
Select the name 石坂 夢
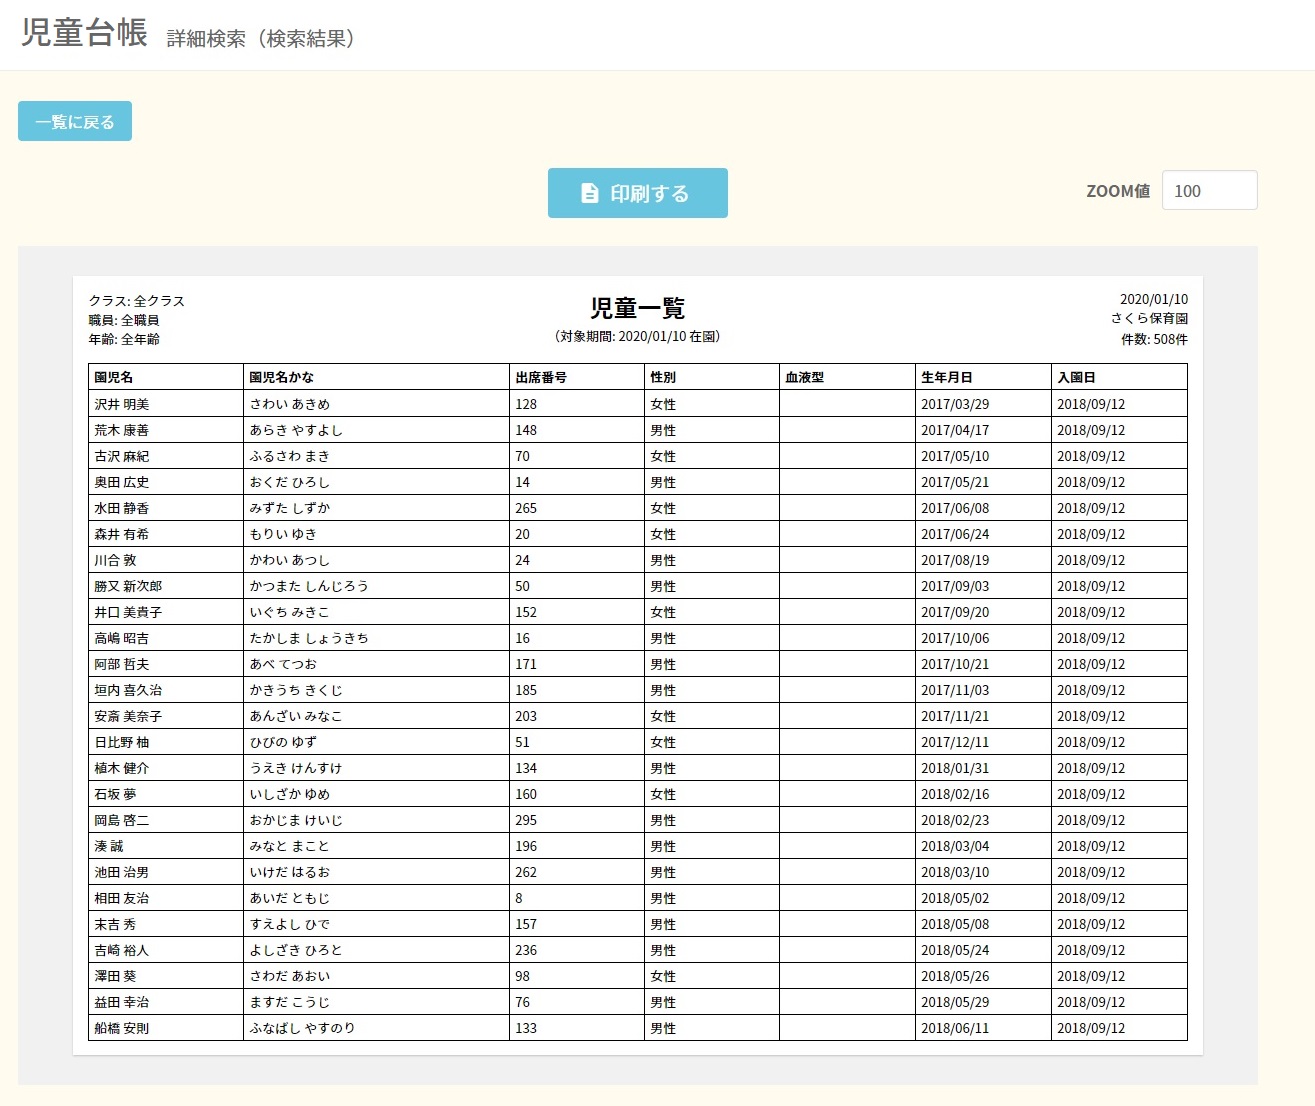tap(115, 794)
